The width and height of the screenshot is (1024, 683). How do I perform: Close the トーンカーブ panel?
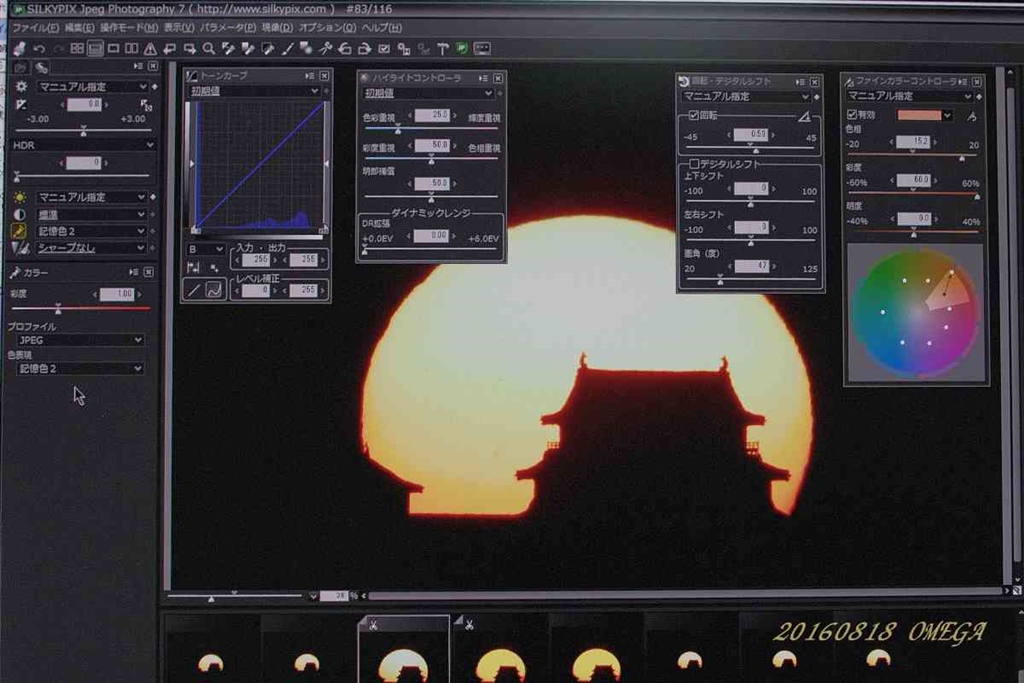pyautogui.click(x=324, y=76)
